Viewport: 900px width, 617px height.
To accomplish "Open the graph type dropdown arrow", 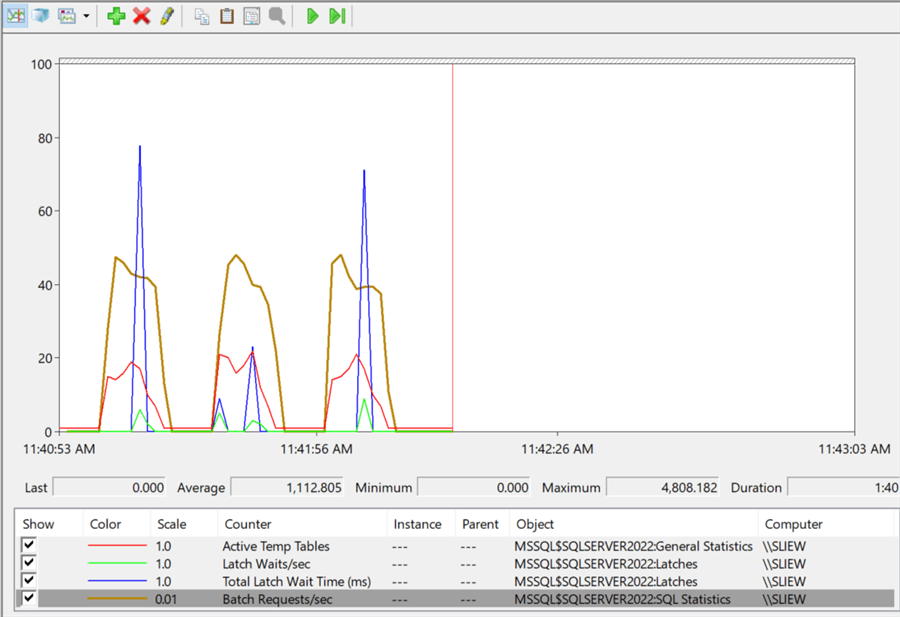I will (86, 16).
